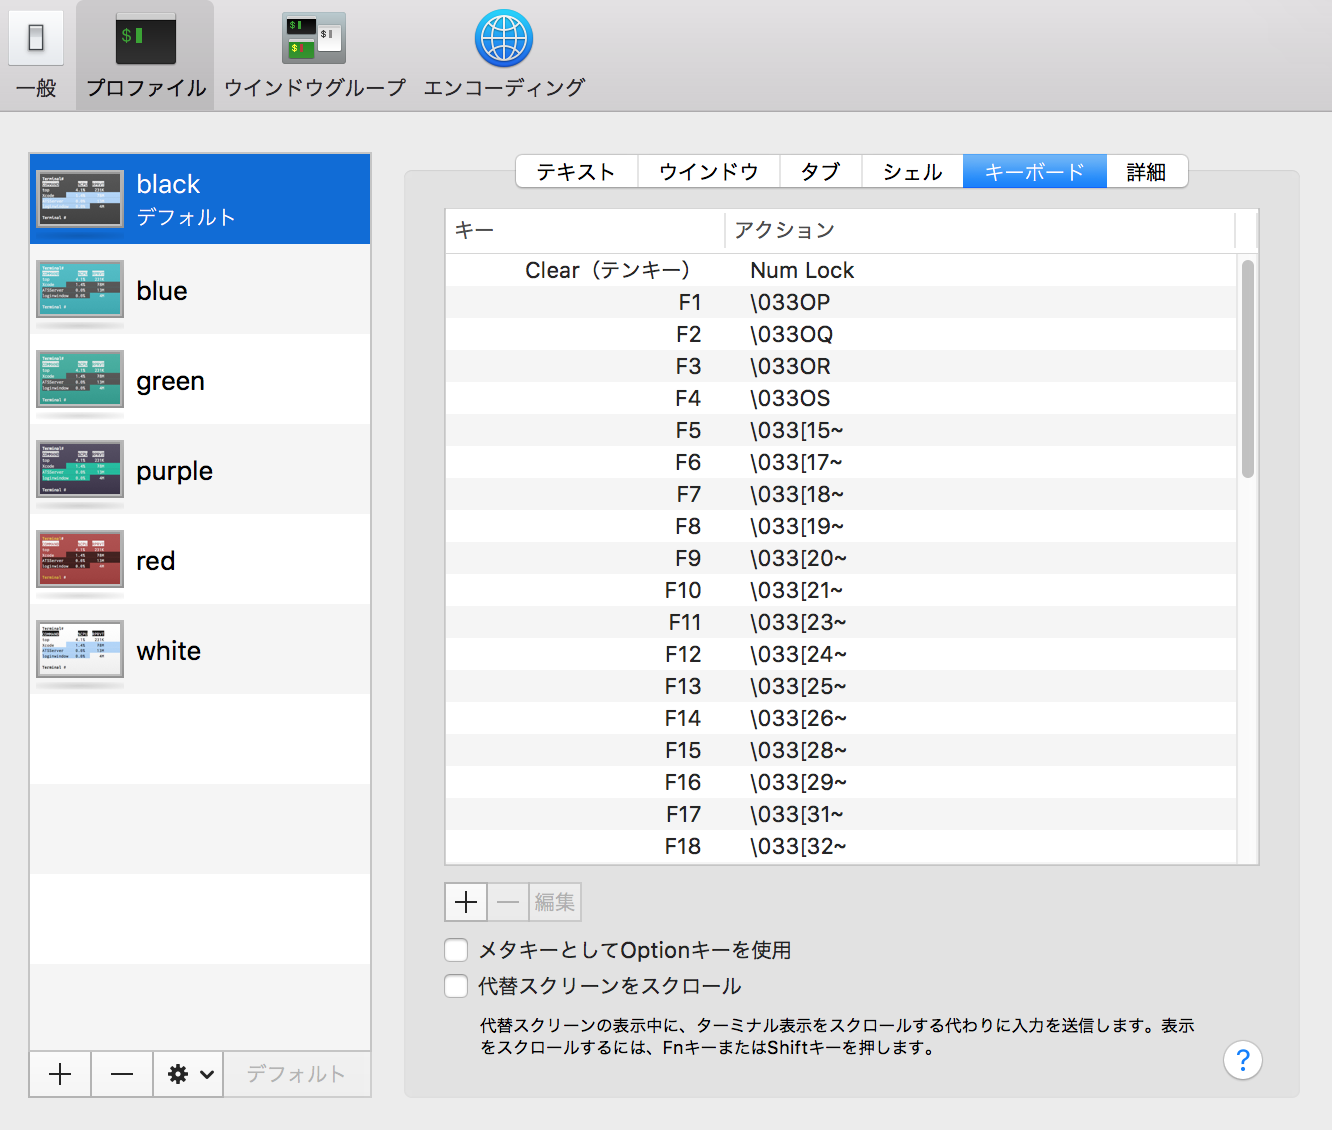1332x1130 pixels.
Task: Open the ウインドウグループ pane
Action: (x=314, y=55)
